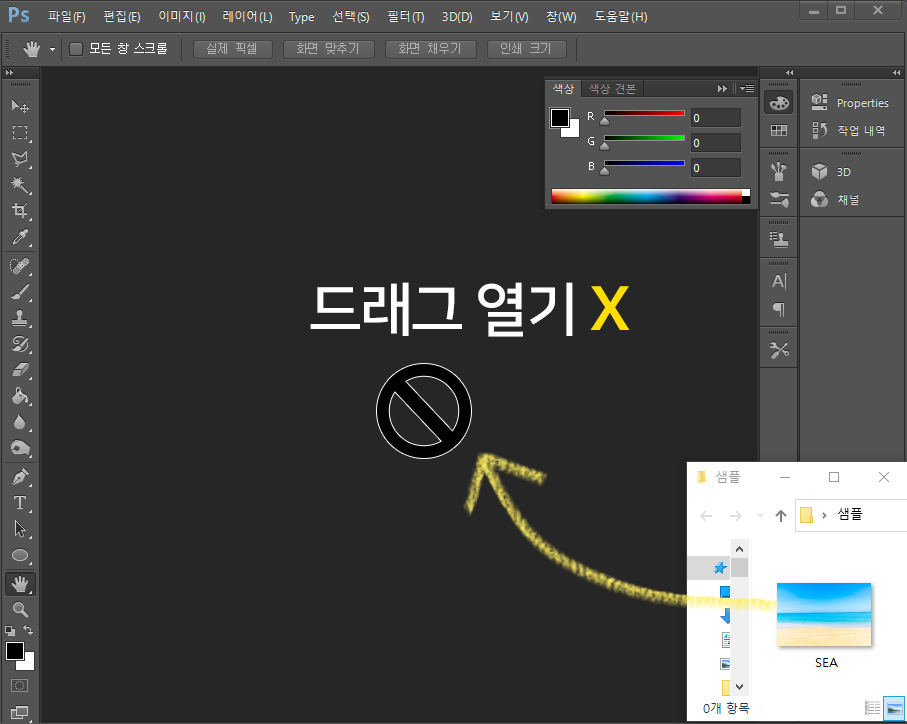This screenshot has width=907, height=724.
Task: Select the Eraser tool
Action: [20, 370]
